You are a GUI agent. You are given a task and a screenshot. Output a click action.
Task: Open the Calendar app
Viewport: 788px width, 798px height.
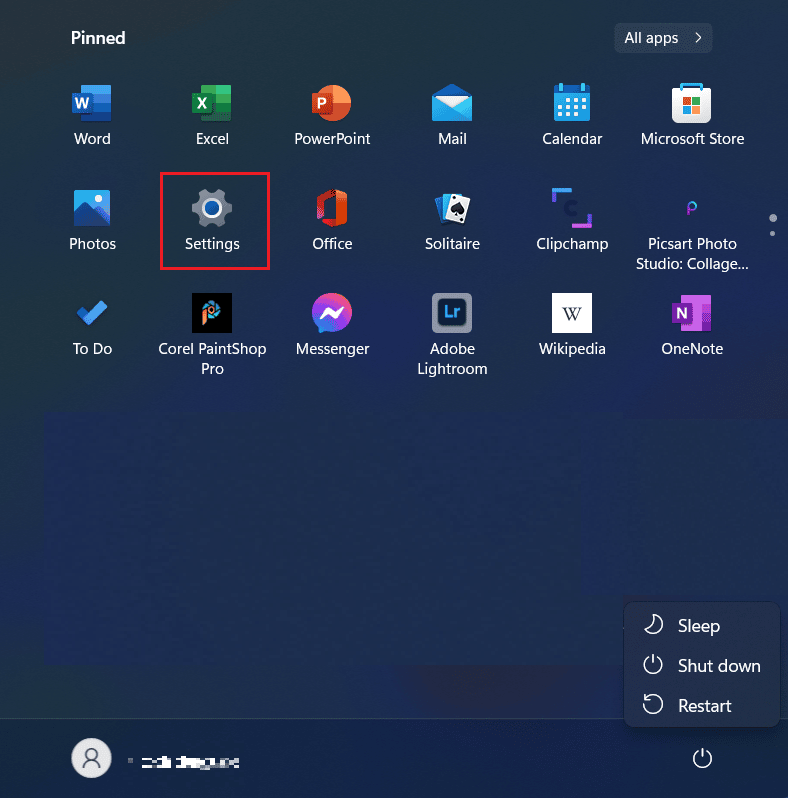(572, 116)
